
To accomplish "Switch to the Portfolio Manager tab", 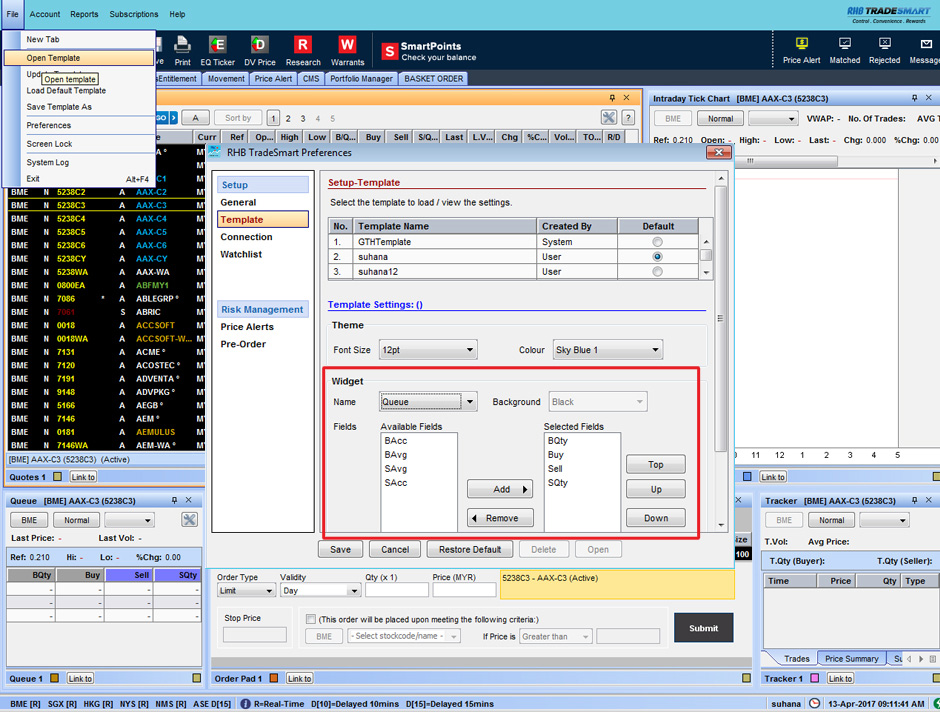I will click(362, 79).
